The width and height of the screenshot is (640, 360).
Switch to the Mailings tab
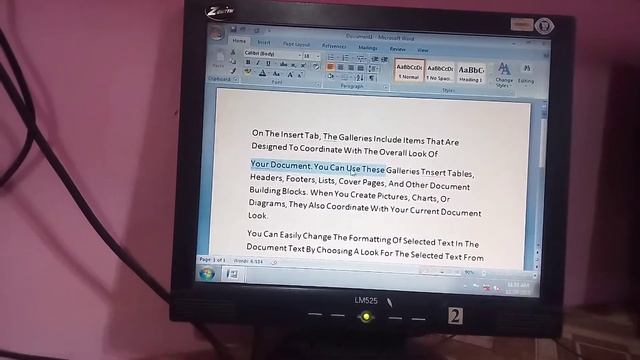pyautogui.click(x=368, y=47)
